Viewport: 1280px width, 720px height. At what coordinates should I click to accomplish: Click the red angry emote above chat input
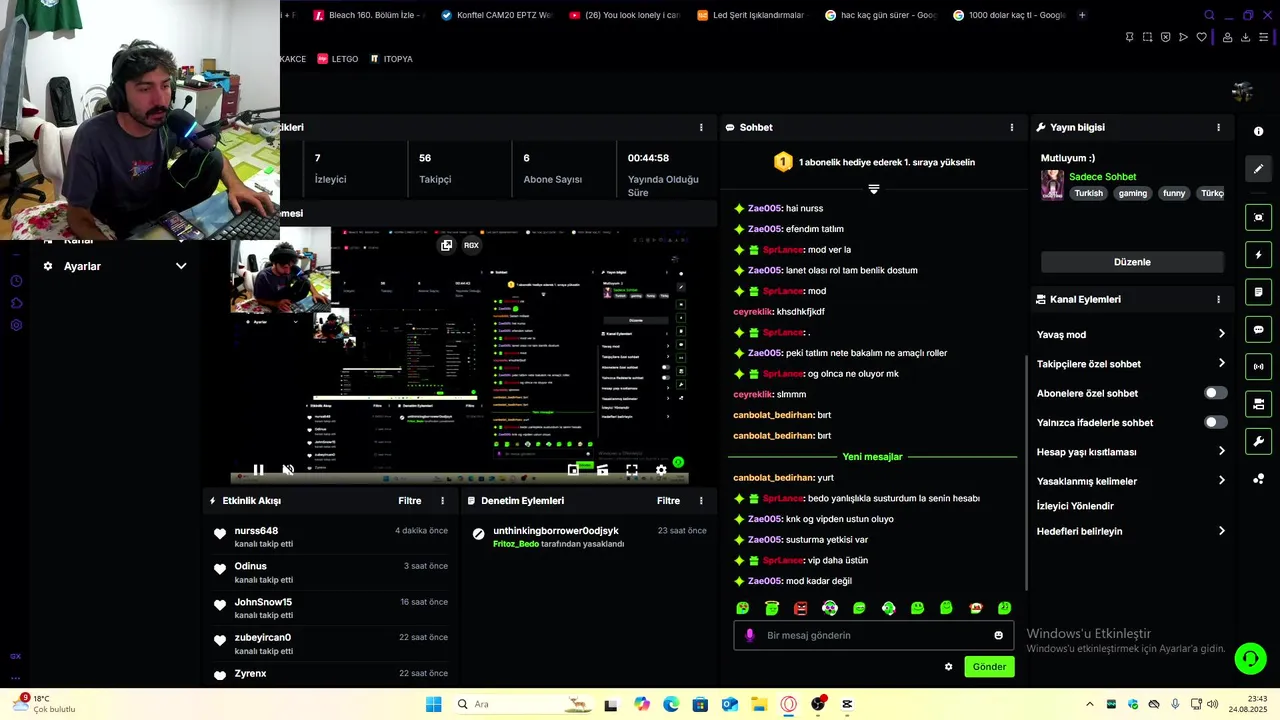[x=800, y=608]
